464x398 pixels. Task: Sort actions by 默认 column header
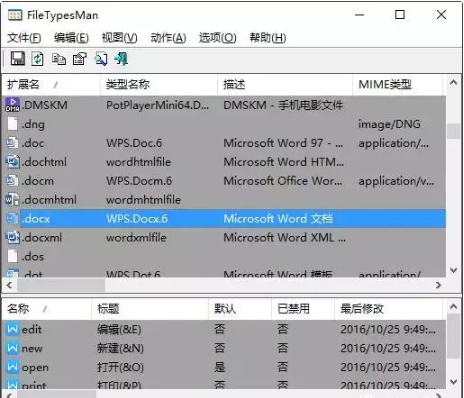pos(240,309)
